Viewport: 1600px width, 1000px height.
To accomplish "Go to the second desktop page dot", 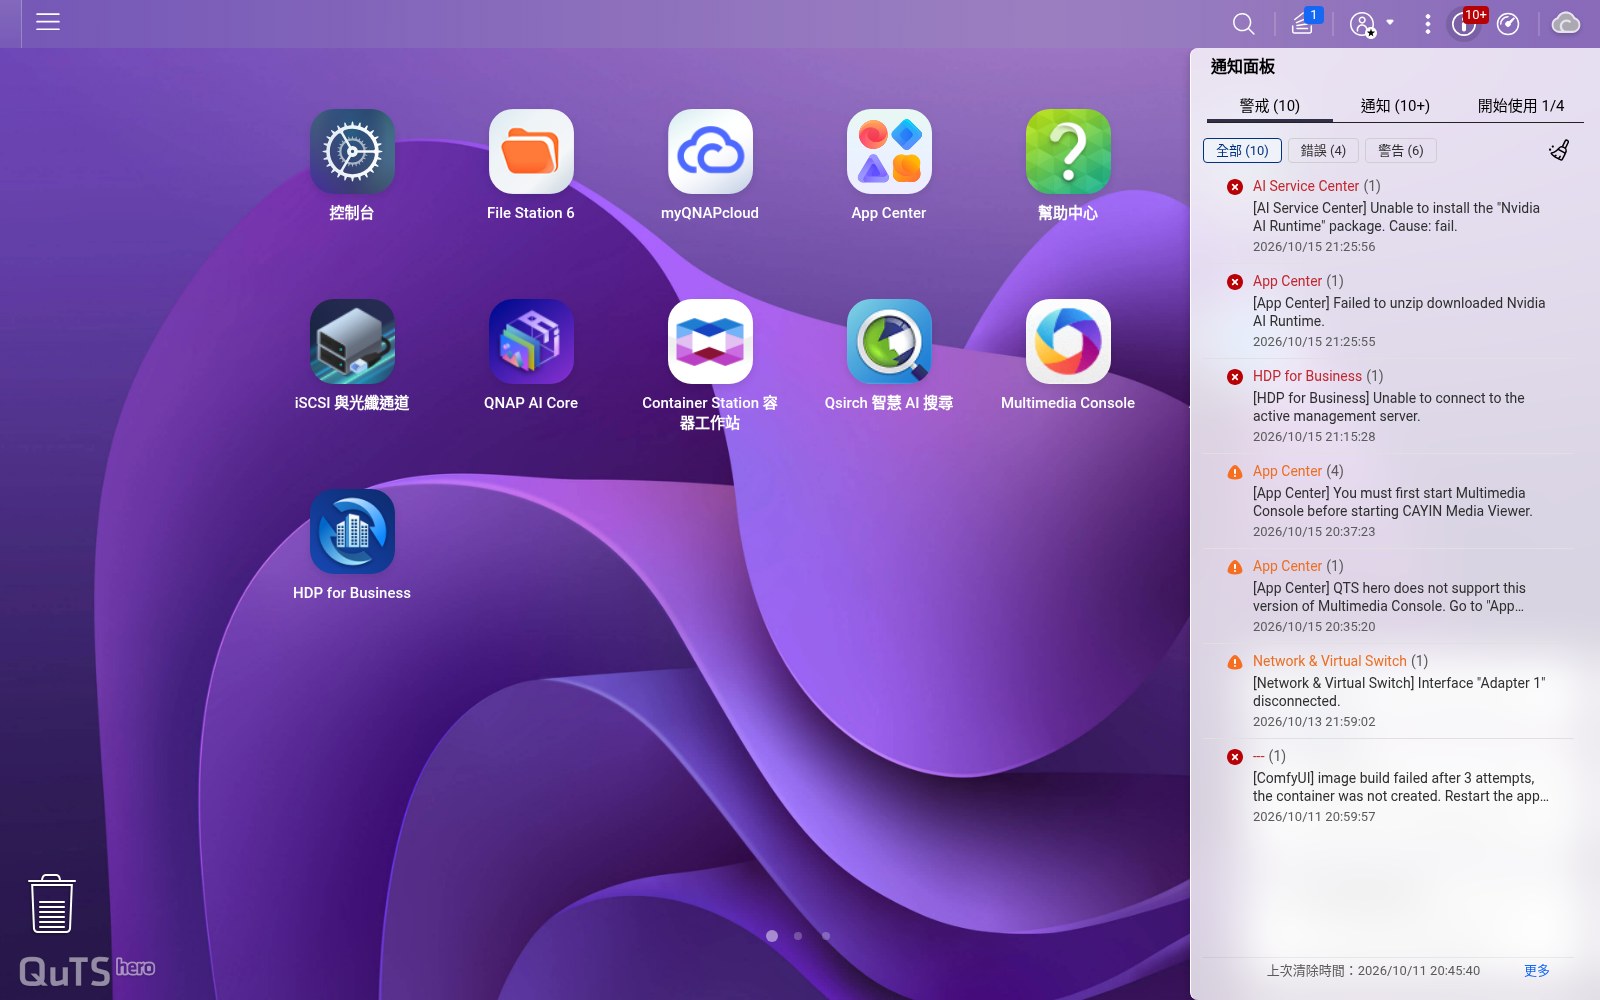I will click(798, 936).
